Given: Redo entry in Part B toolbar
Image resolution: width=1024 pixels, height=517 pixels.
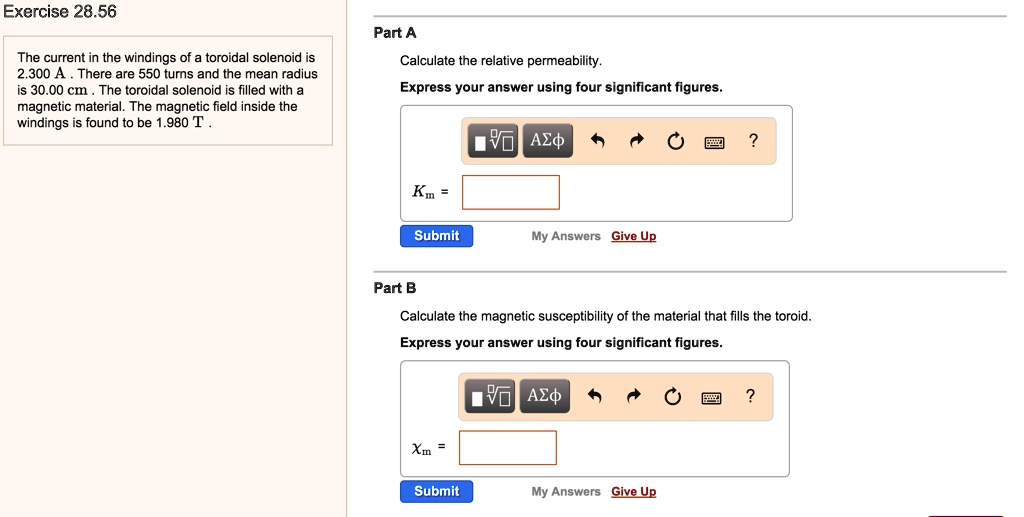Looking at the screenshot, I should pos(633,397).
